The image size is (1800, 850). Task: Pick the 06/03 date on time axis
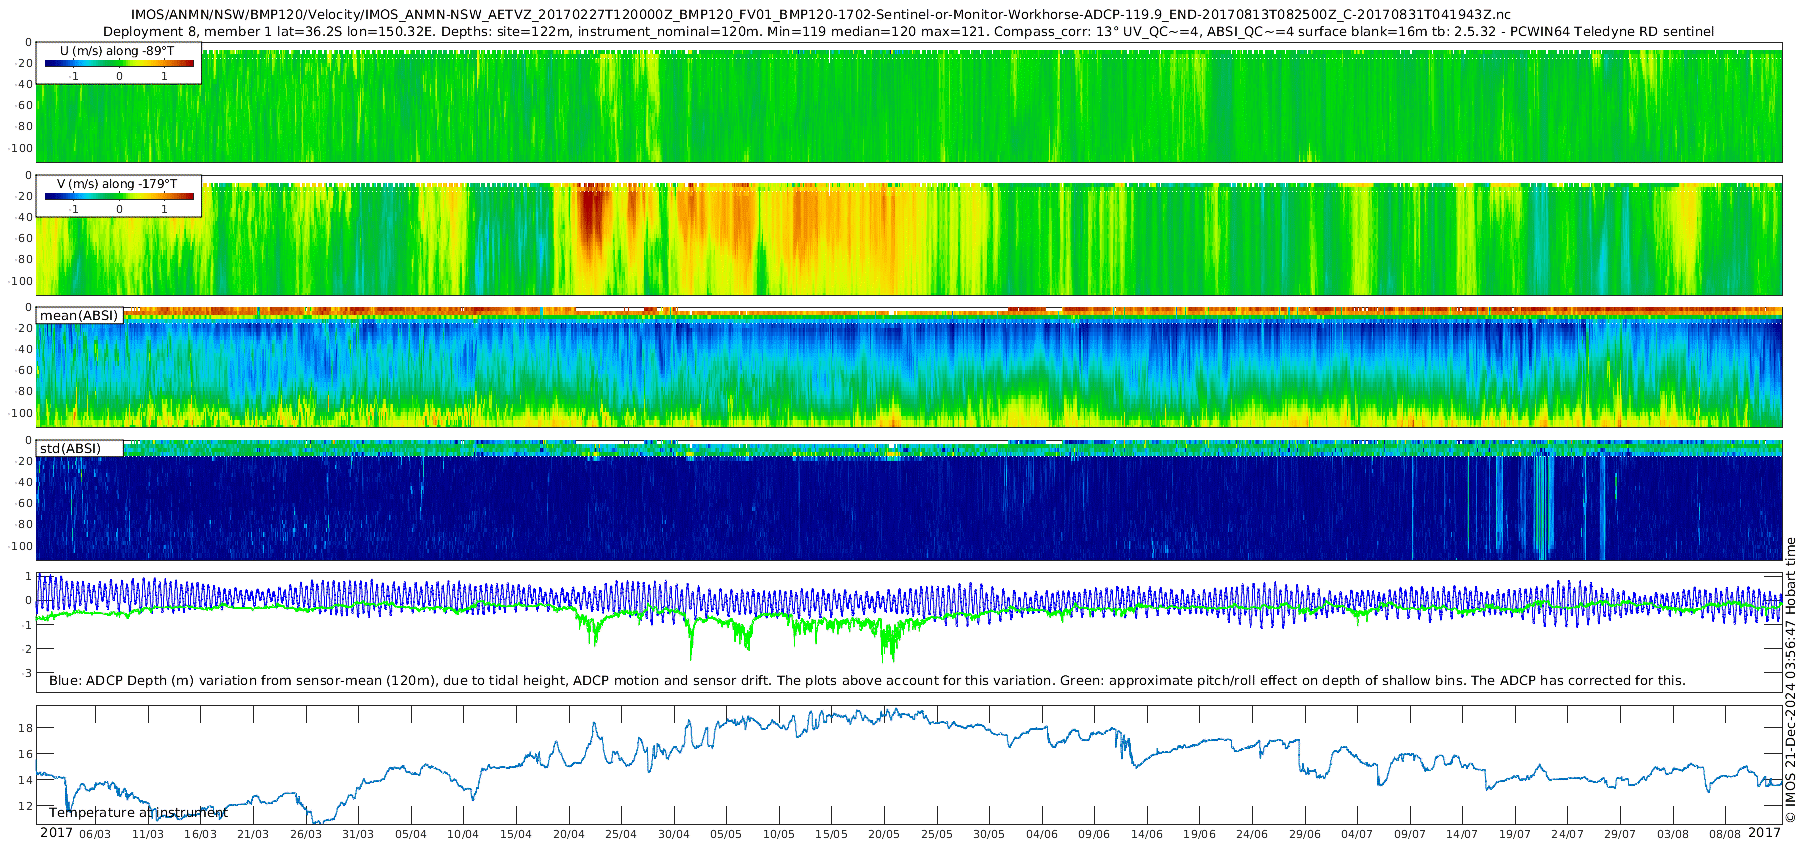(95, 834)
